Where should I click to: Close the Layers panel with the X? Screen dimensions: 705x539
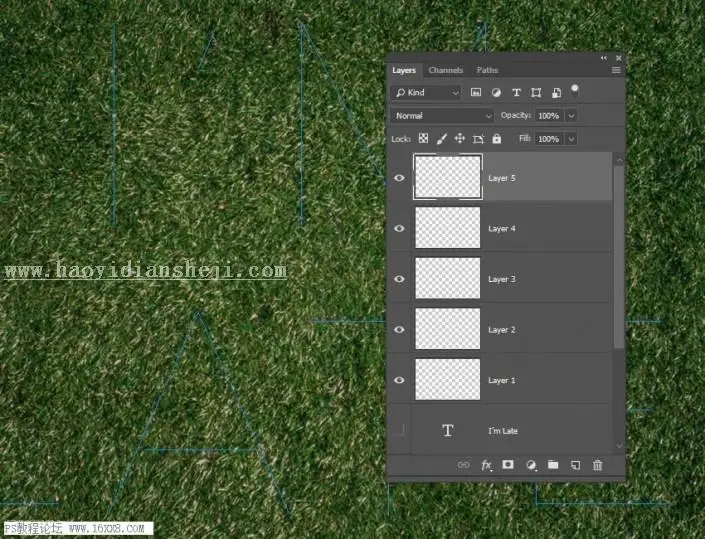coord(619,58)
